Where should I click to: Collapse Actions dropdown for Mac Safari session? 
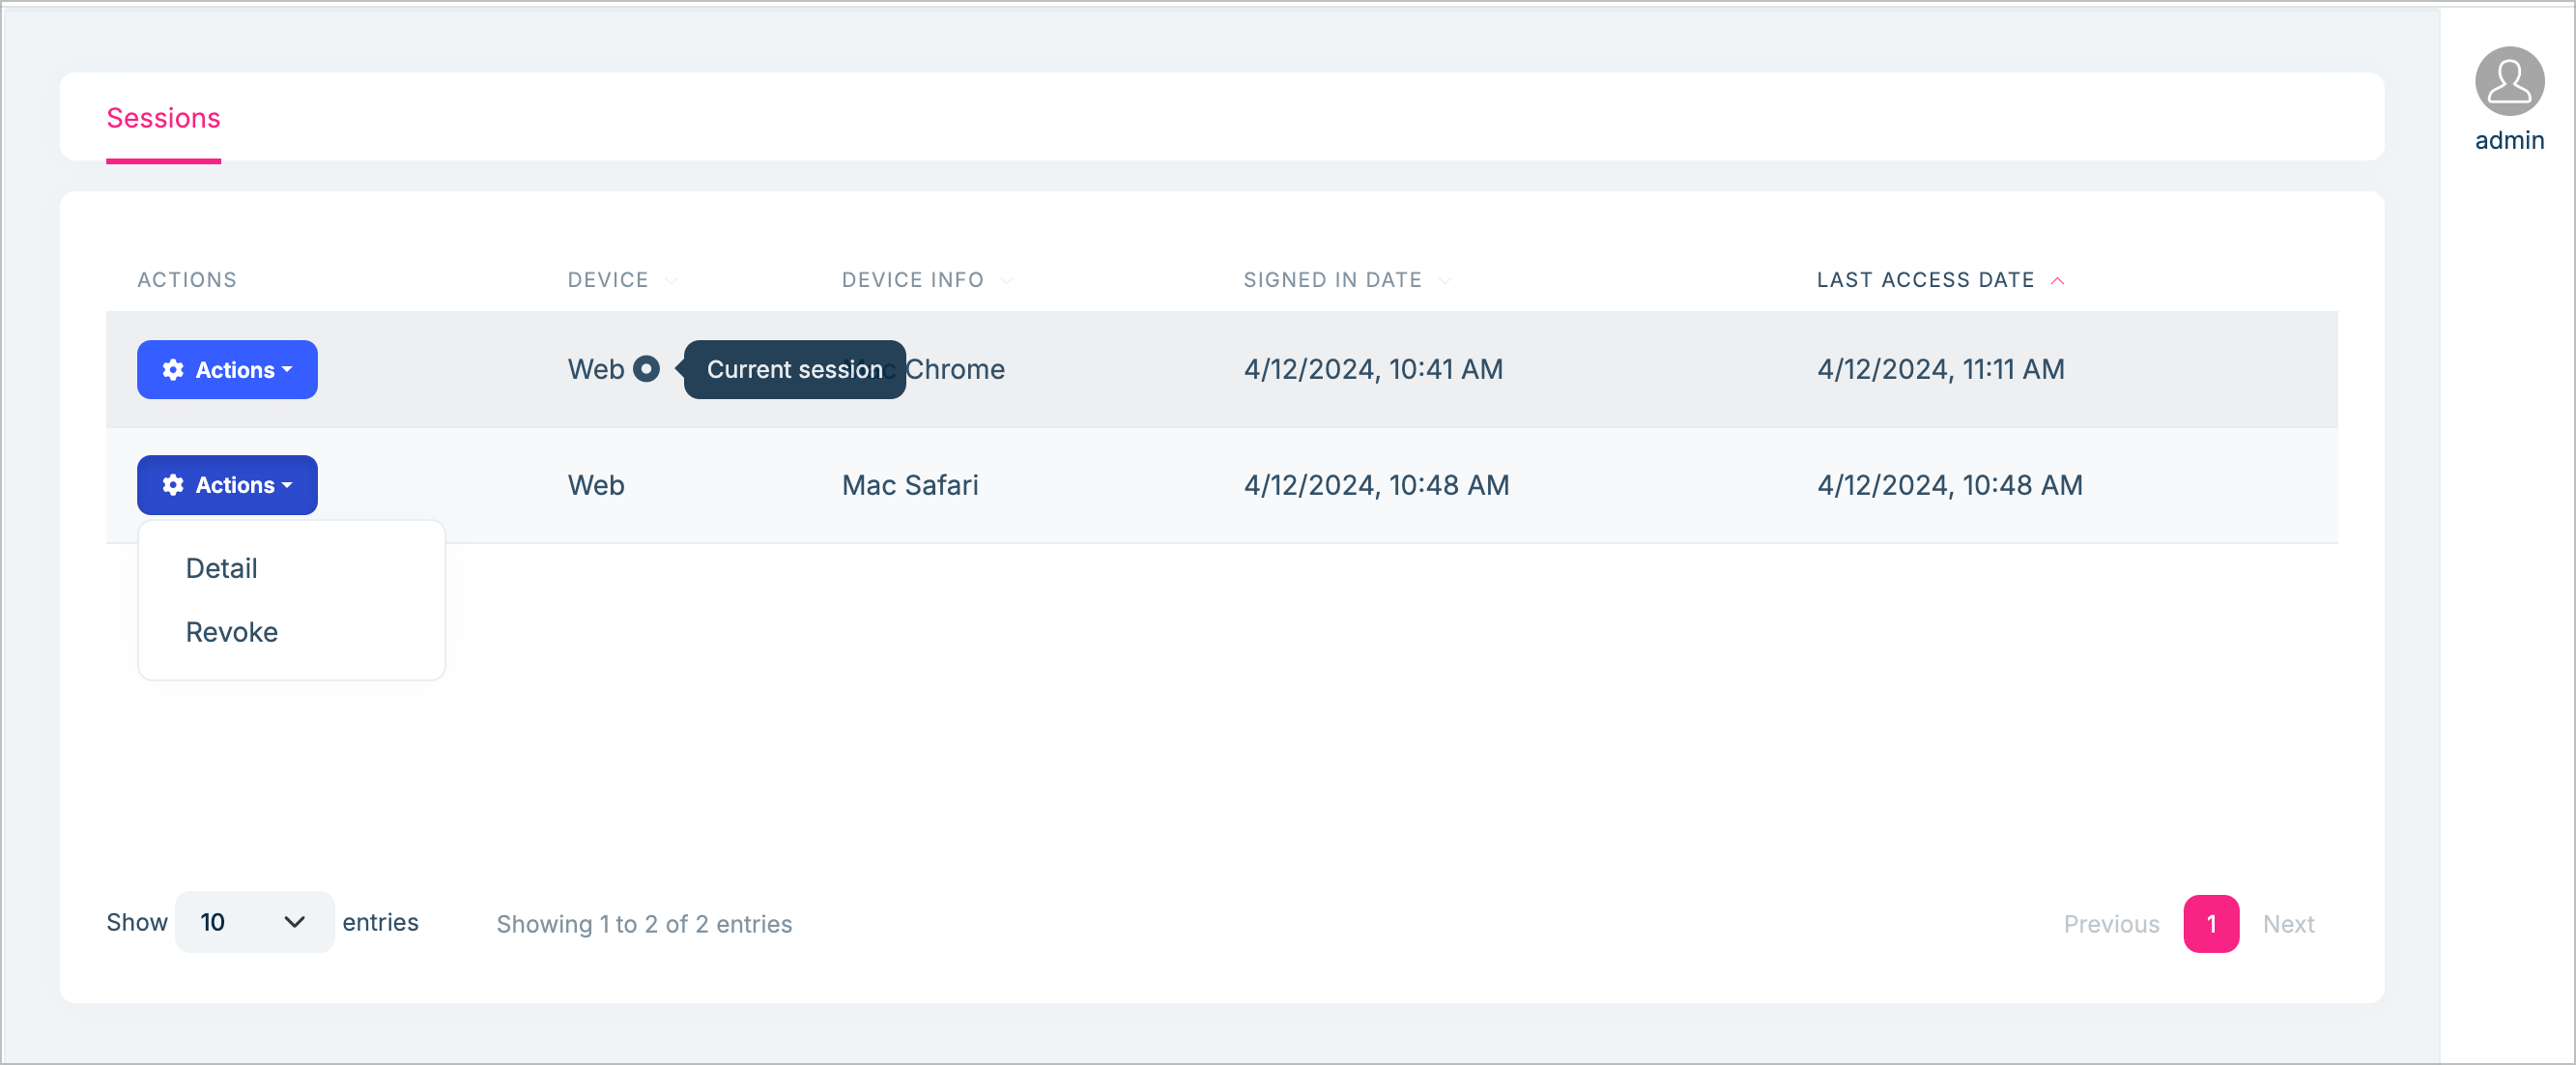(227, 485)
